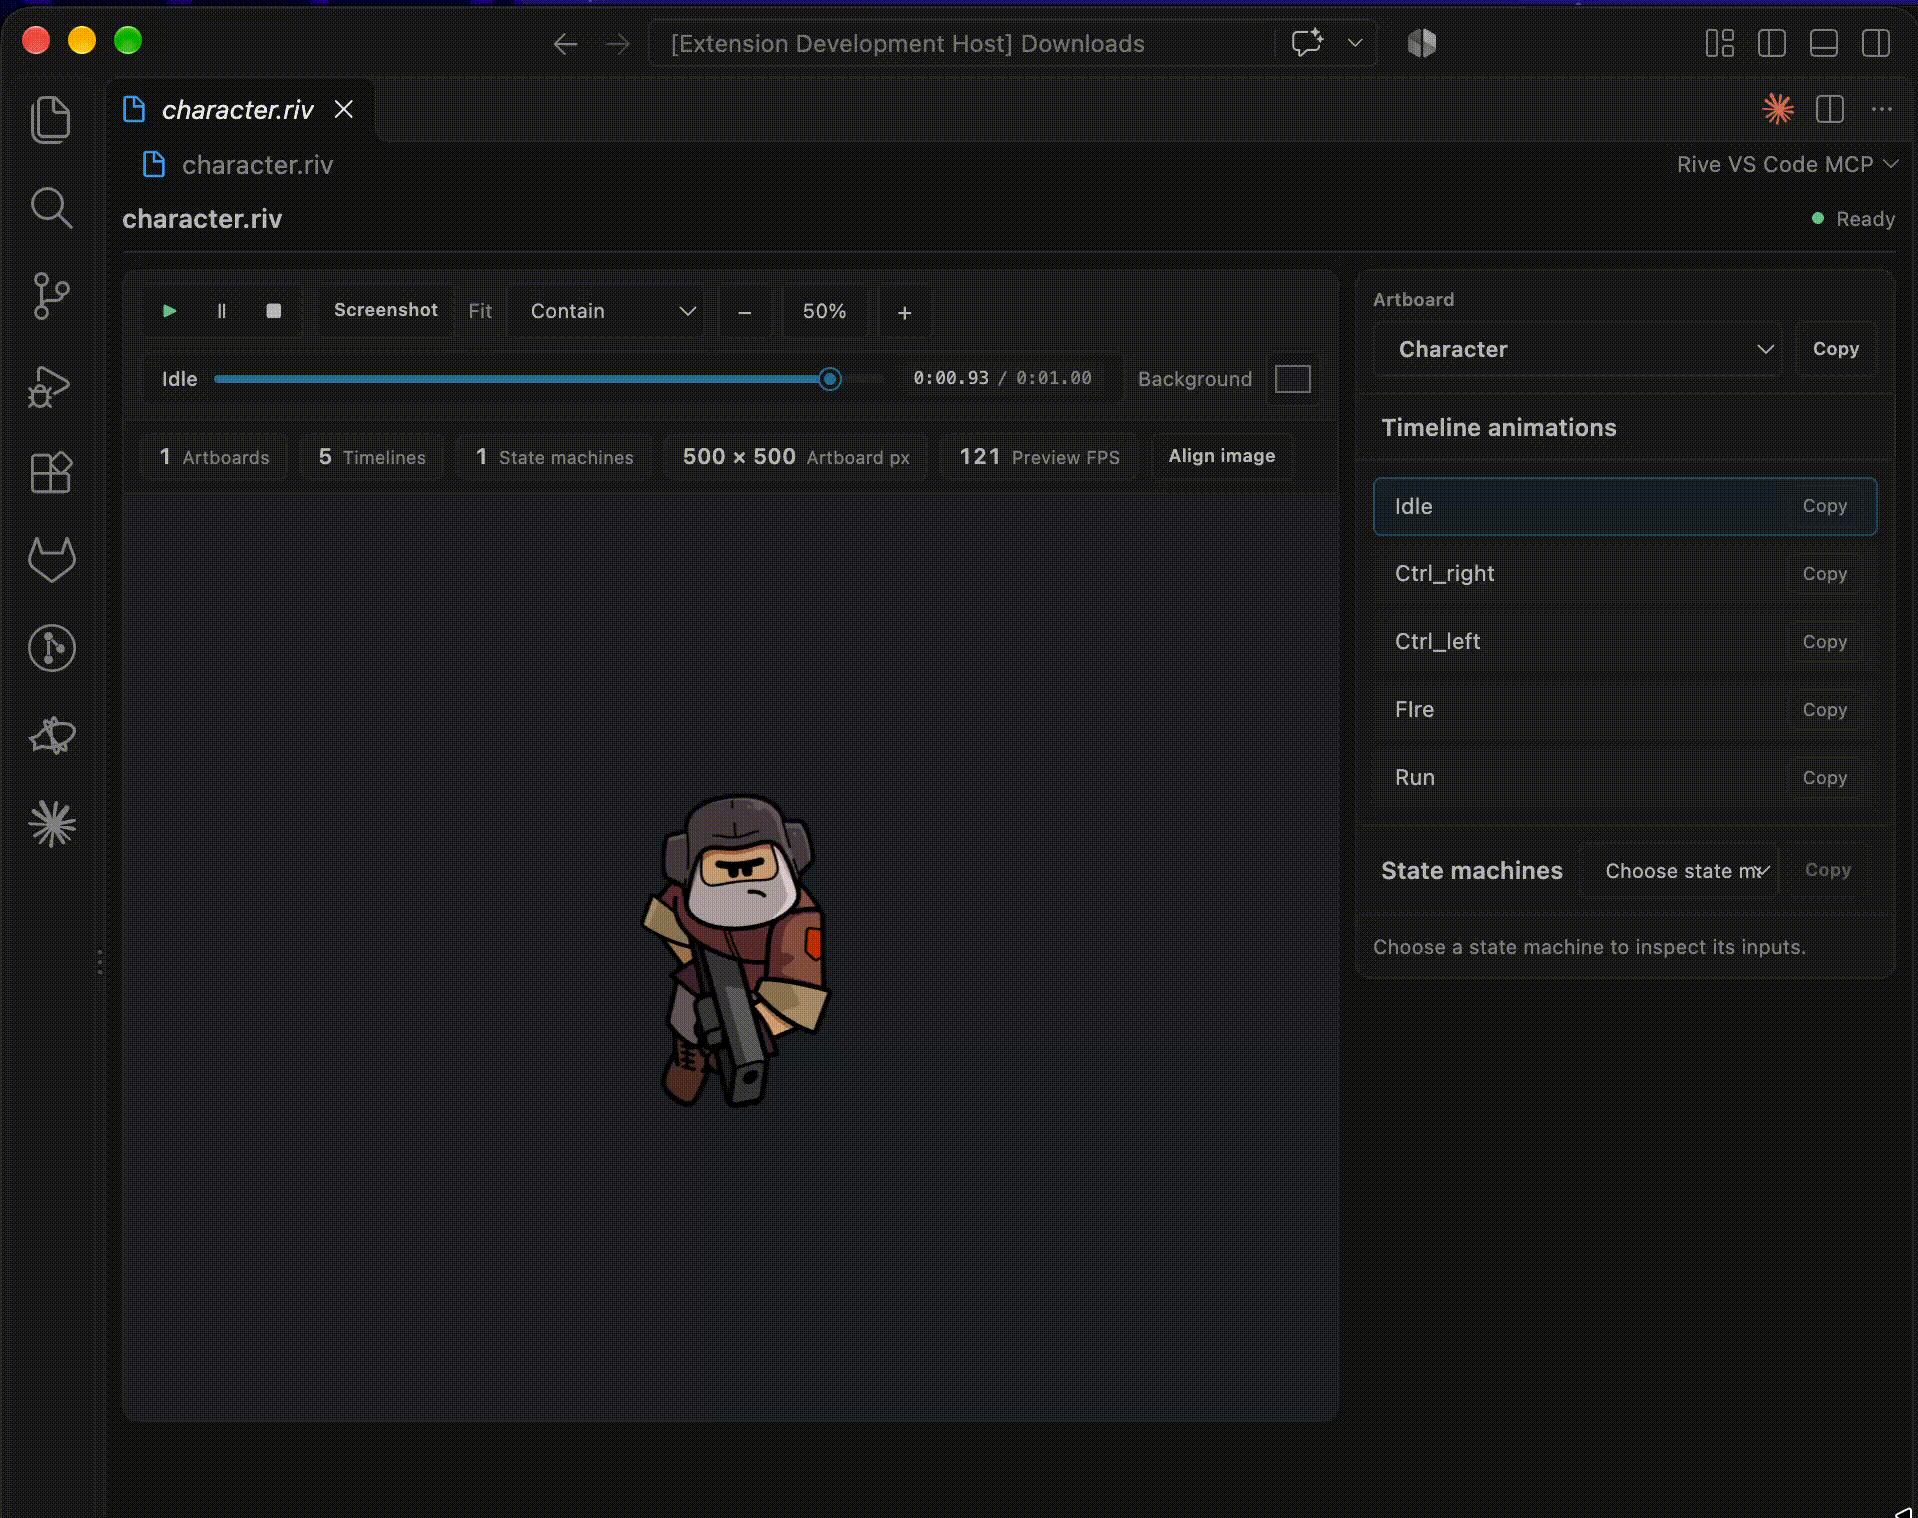Toggle the primary side bar
This screenshot has height=1518, width=1918.
click(x=1771, y=43)
